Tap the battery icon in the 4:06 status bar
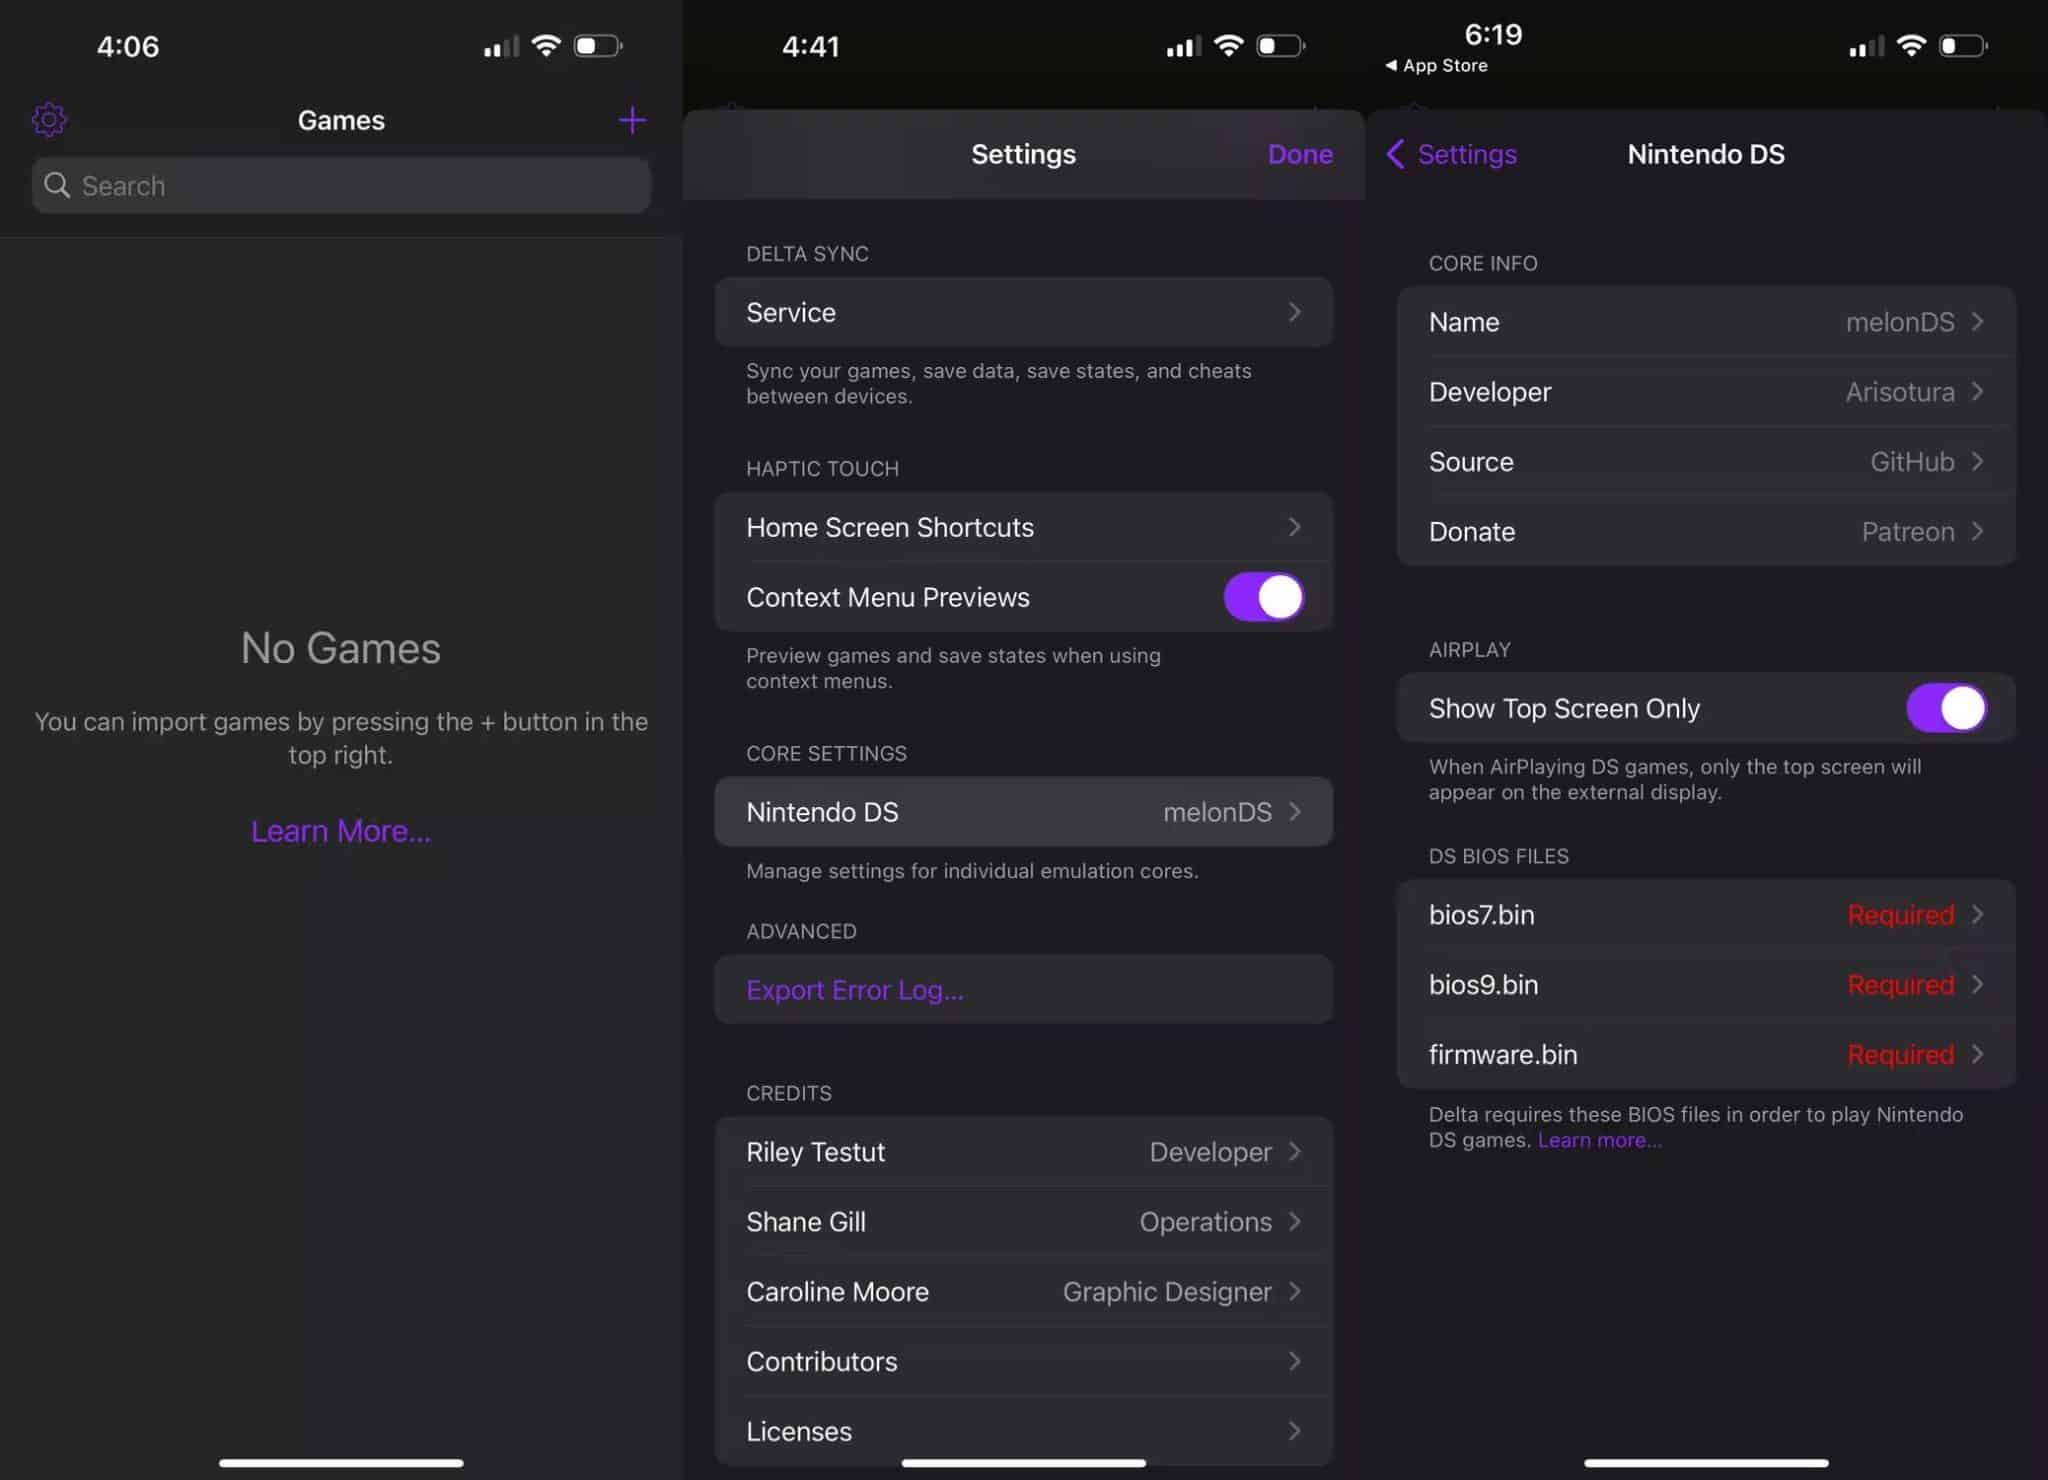Viewport: 2048px width, 1480px height. (598, 46)
